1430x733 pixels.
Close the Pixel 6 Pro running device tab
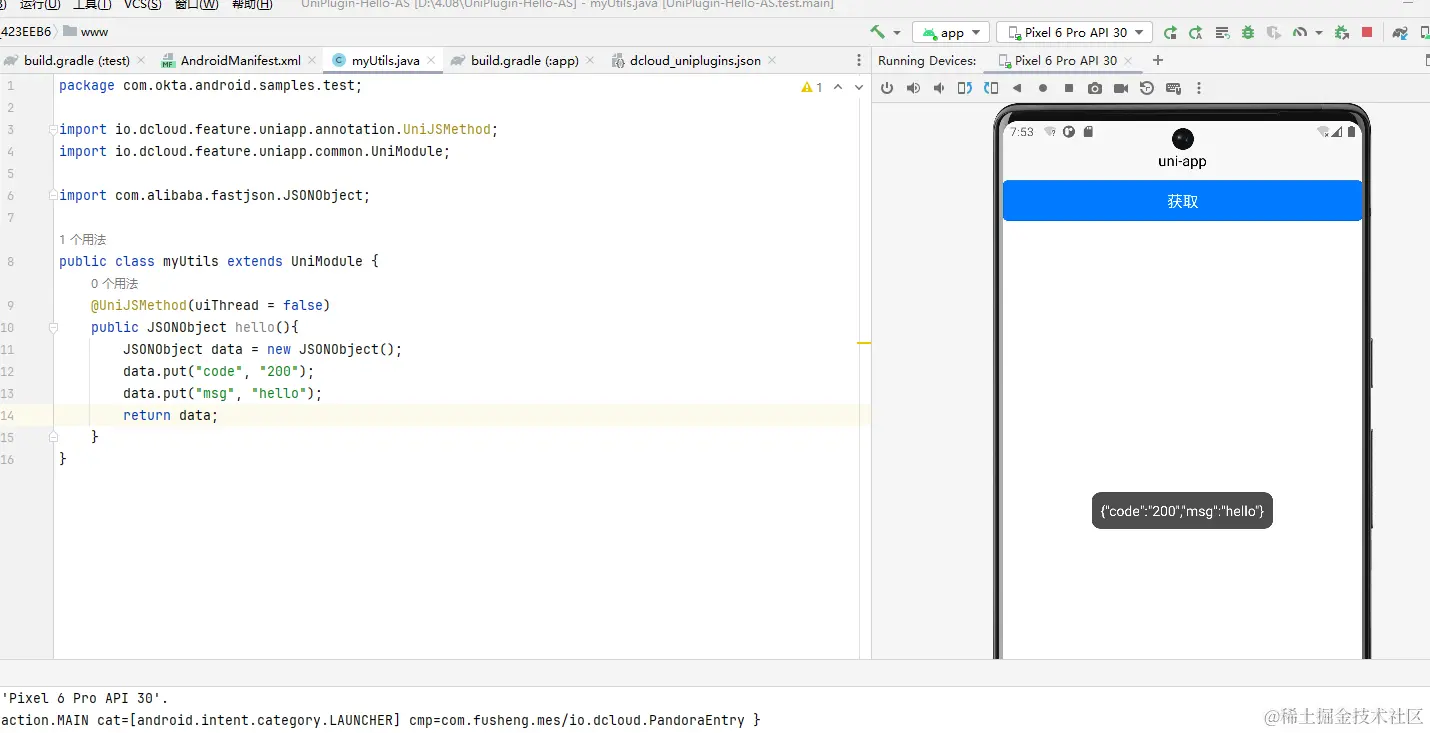coord(1129,61)
